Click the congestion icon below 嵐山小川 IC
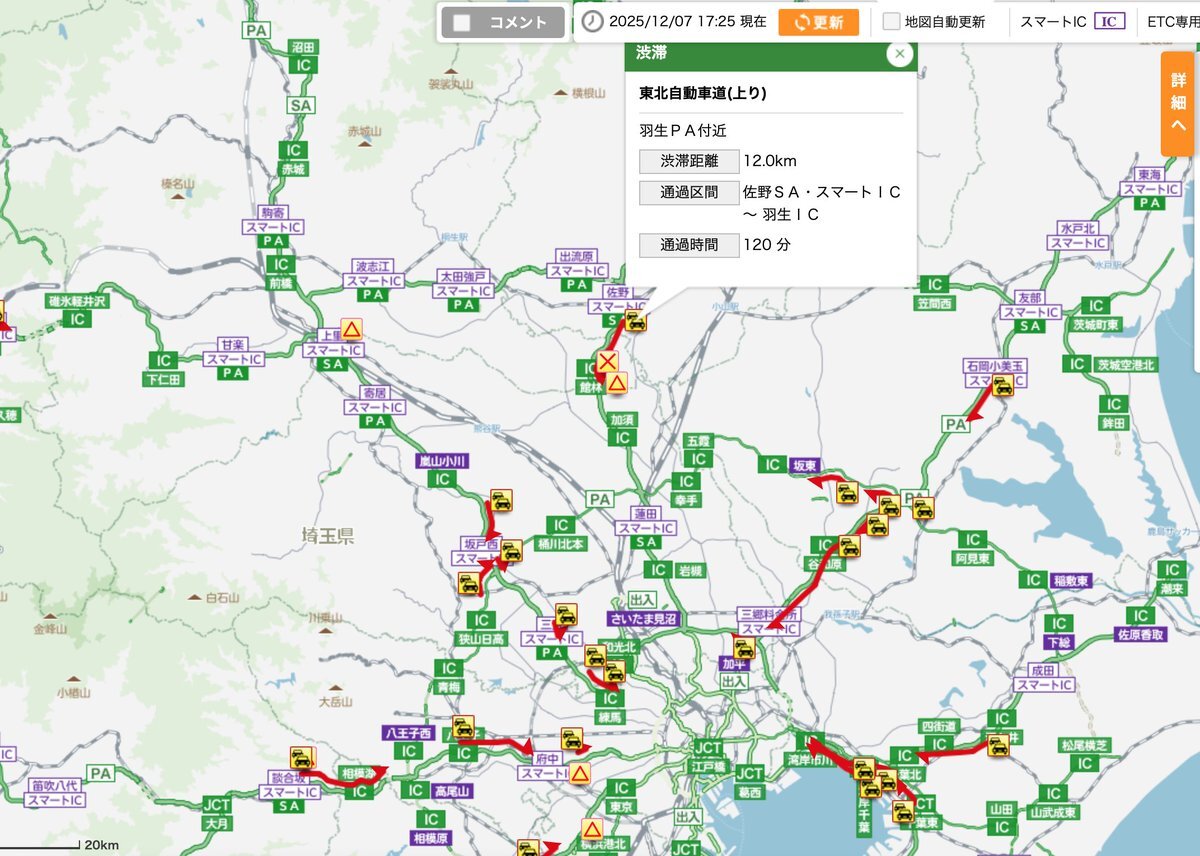The width and height of the screenshot is (1200, 856). click(x=501, y=500)
